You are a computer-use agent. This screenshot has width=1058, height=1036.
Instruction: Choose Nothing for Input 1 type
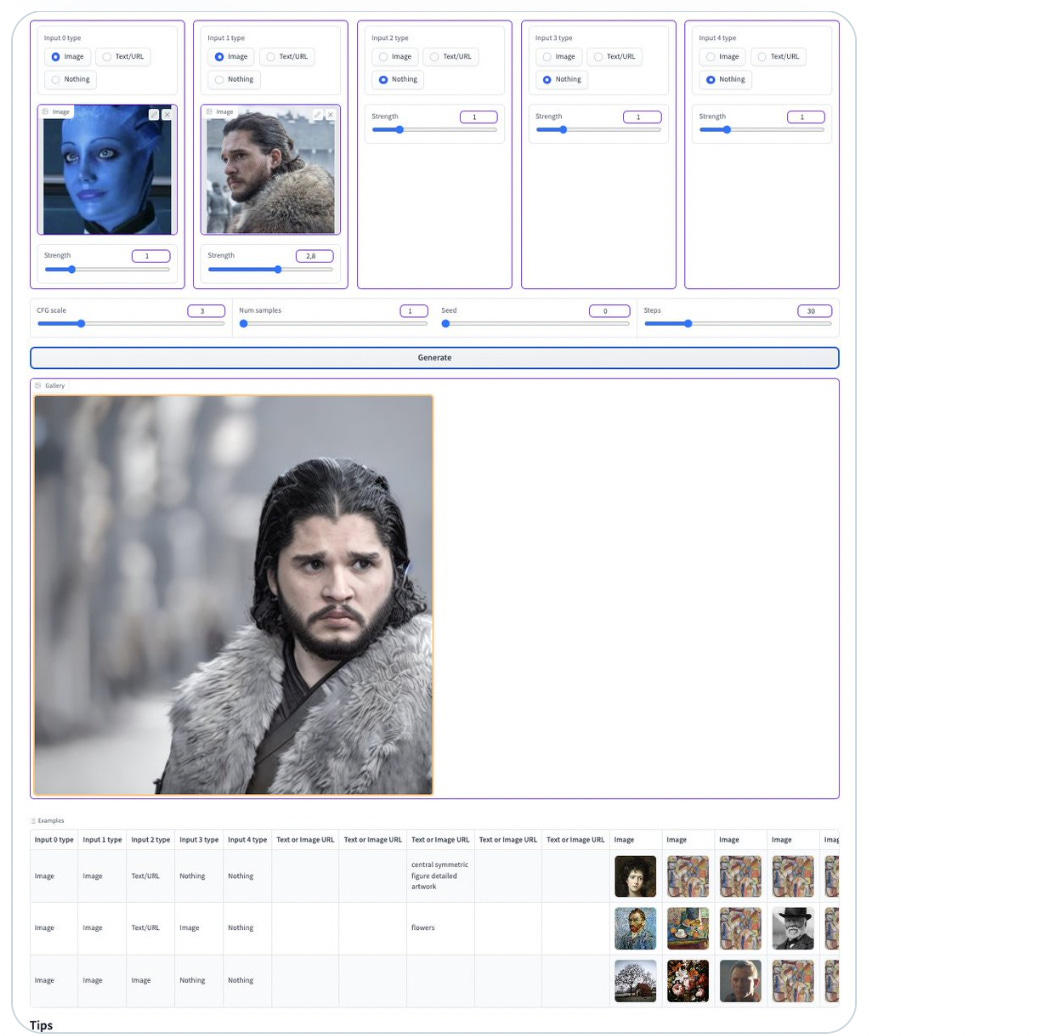click(x=234, y=80)
